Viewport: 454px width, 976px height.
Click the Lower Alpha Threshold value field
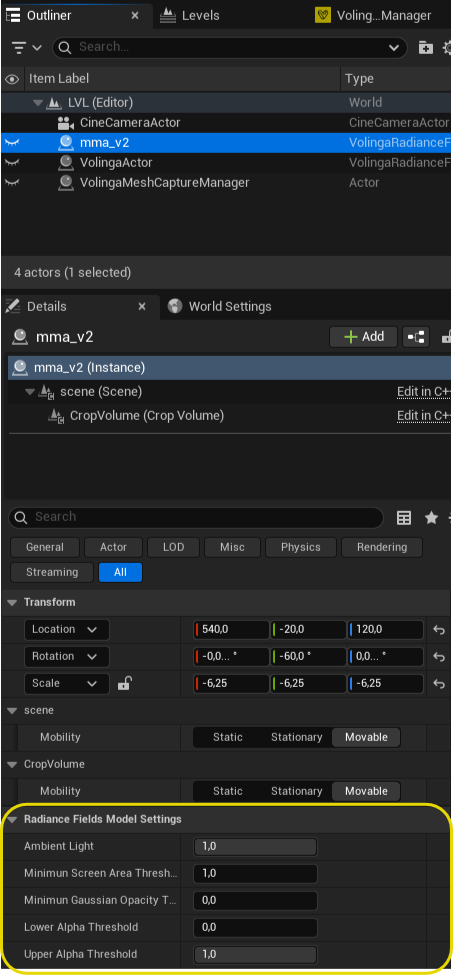[255, 927]
